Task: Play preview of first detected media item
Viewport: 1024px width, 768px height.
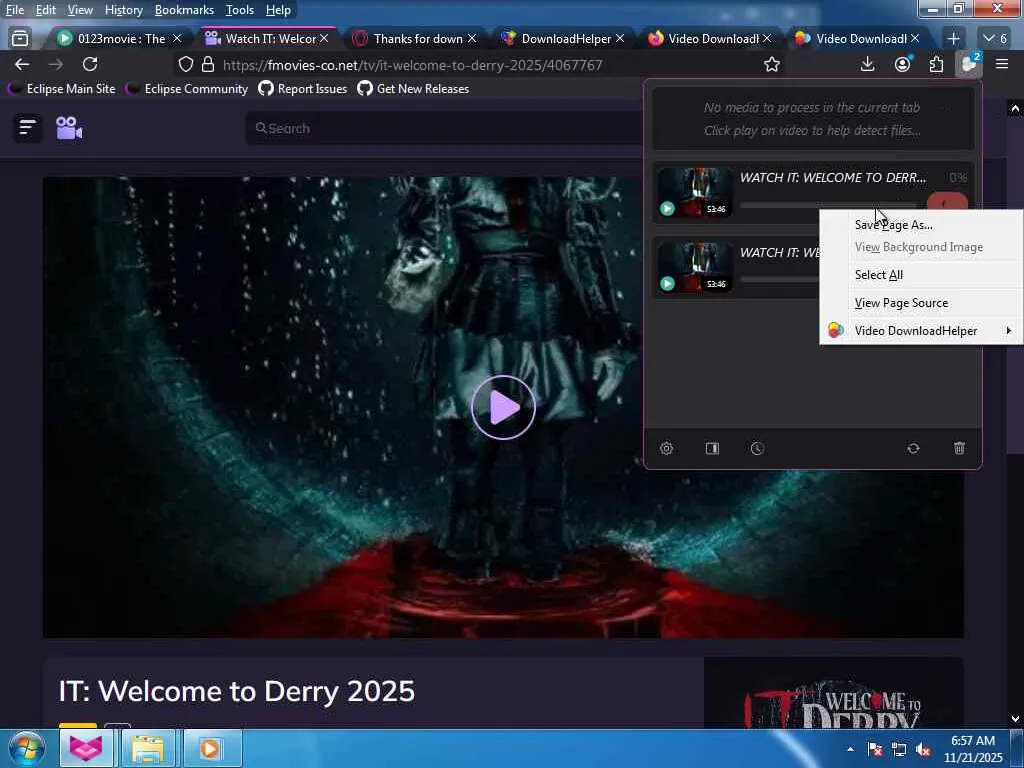Action: pos(667,208)
